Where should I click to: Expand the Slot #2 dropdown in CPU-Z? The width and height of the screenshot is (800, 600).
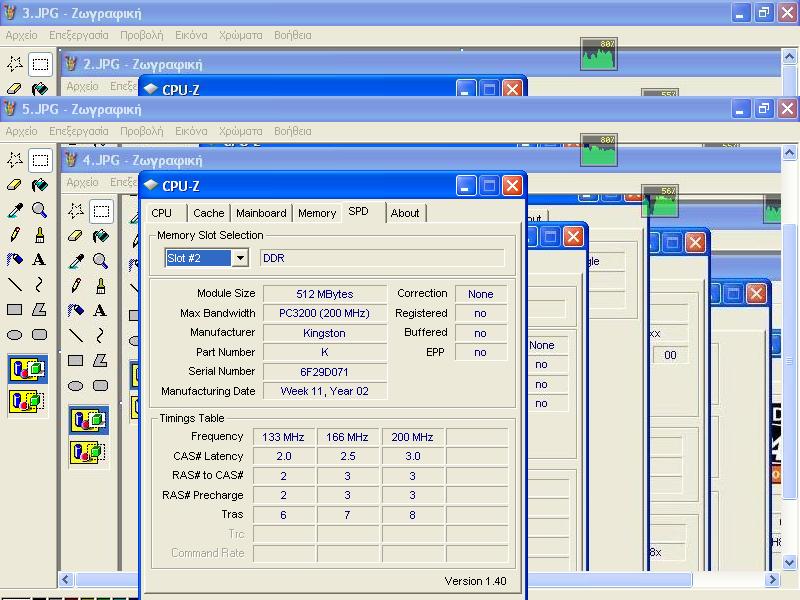[x=240, y=258]
